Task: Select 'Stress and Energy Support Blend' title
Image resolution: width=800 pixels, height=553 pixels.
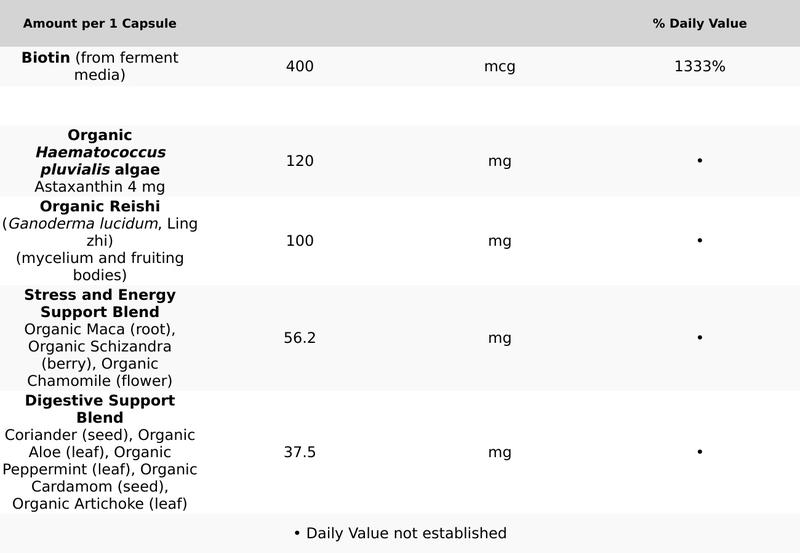Action: point(100,303)
